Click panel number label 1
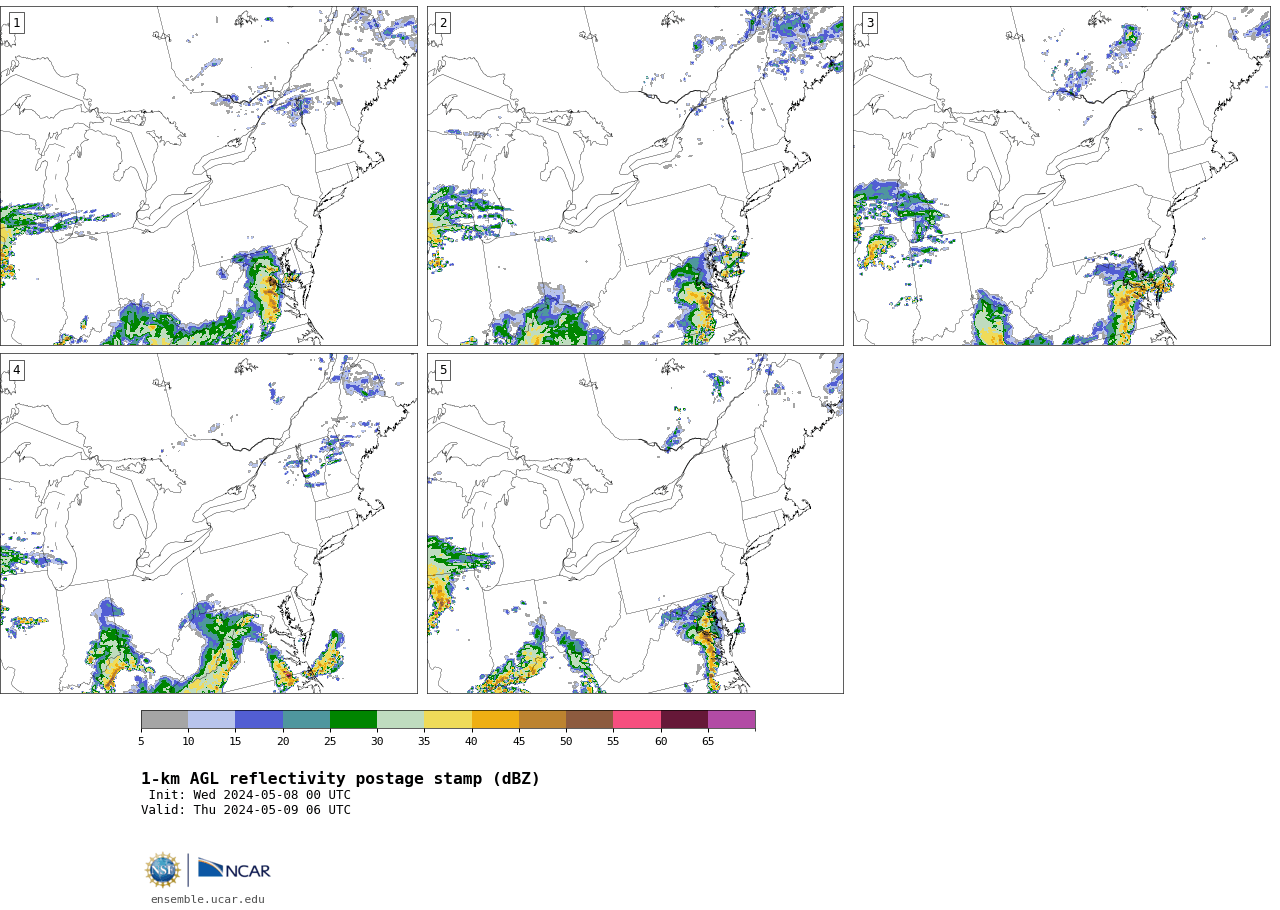Viewport: 1280px width, 910px height. point(16,23)
